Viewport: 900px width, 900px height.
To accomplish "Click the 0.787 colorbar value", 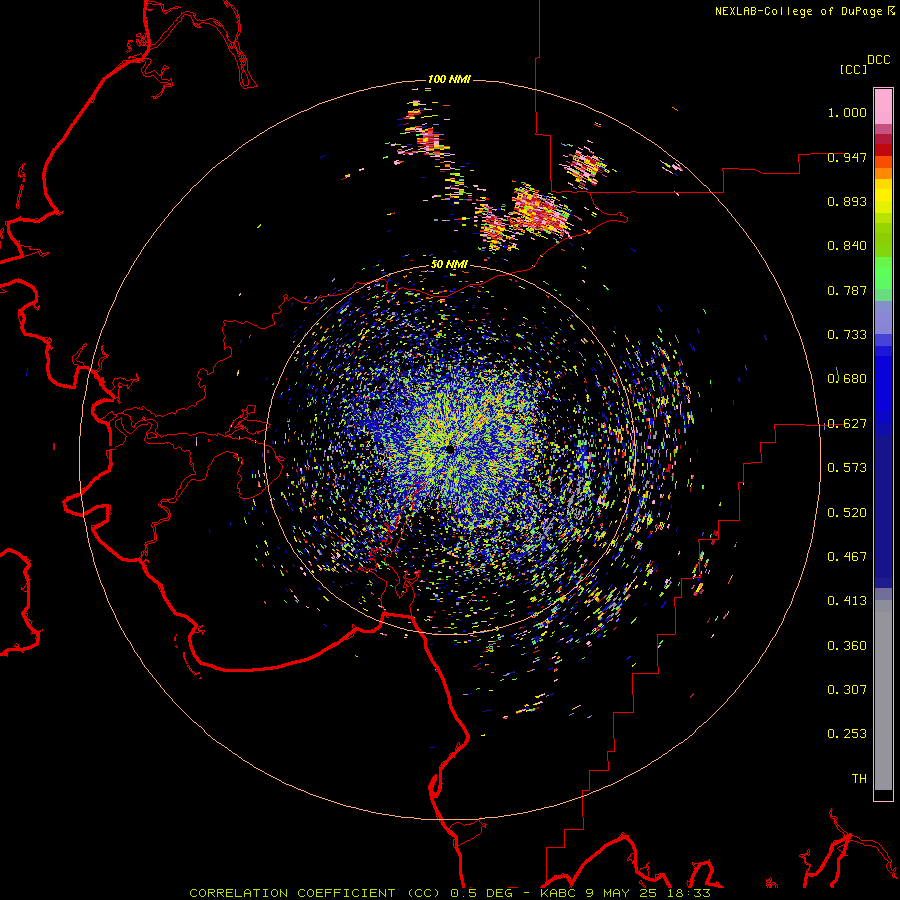I will pos(847,290).
